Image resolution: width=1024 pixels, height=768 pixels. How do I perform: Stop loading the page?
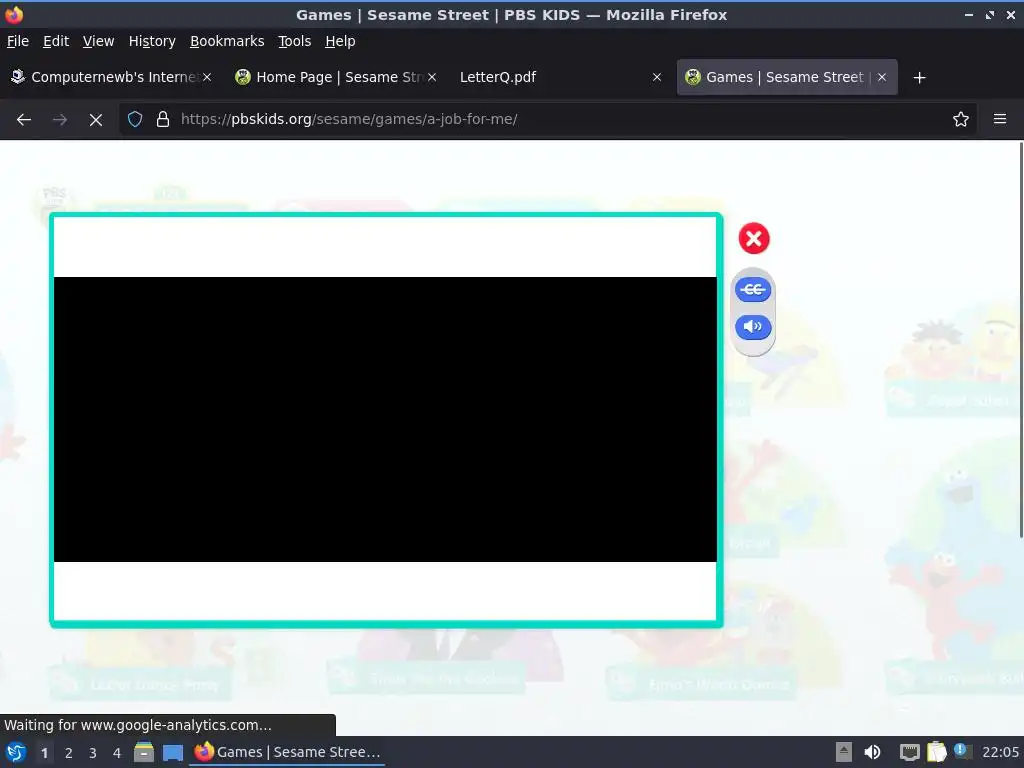(x=95, y=120)
